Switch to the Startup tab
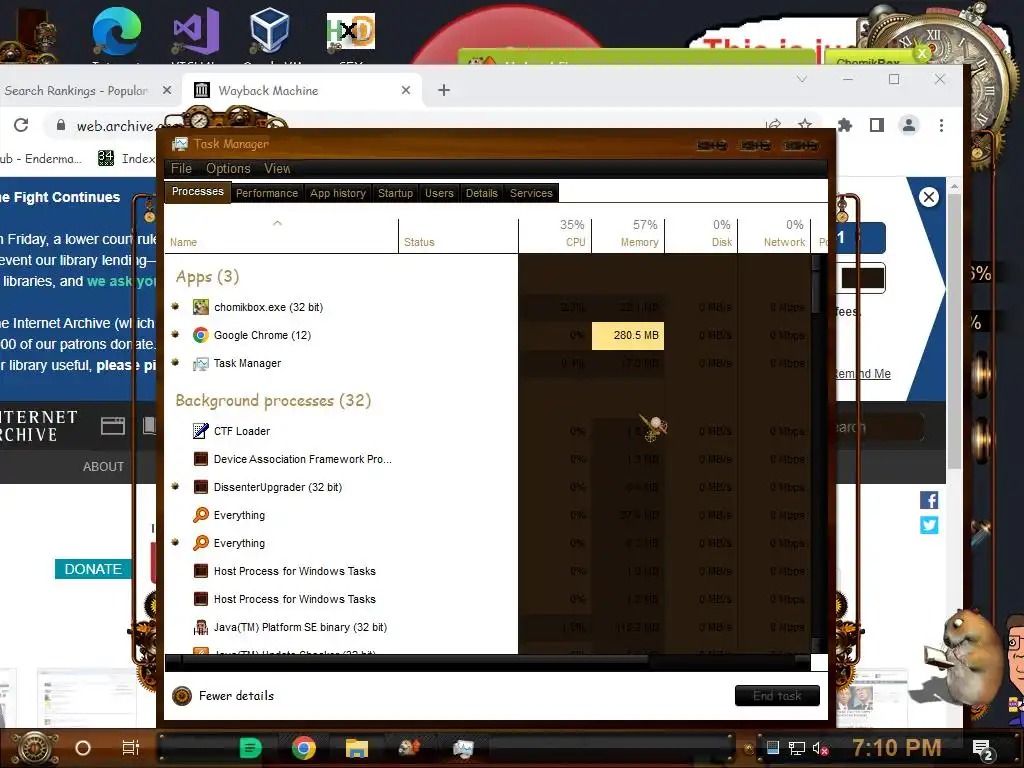 pos(395,193)
